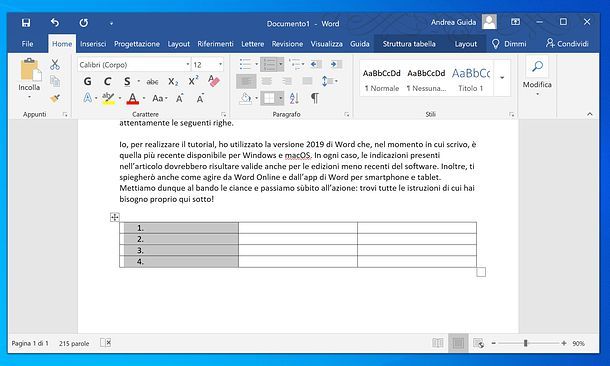Switch to the Progettazione tab
Screen dimensions: 610x366
point(137,44)
